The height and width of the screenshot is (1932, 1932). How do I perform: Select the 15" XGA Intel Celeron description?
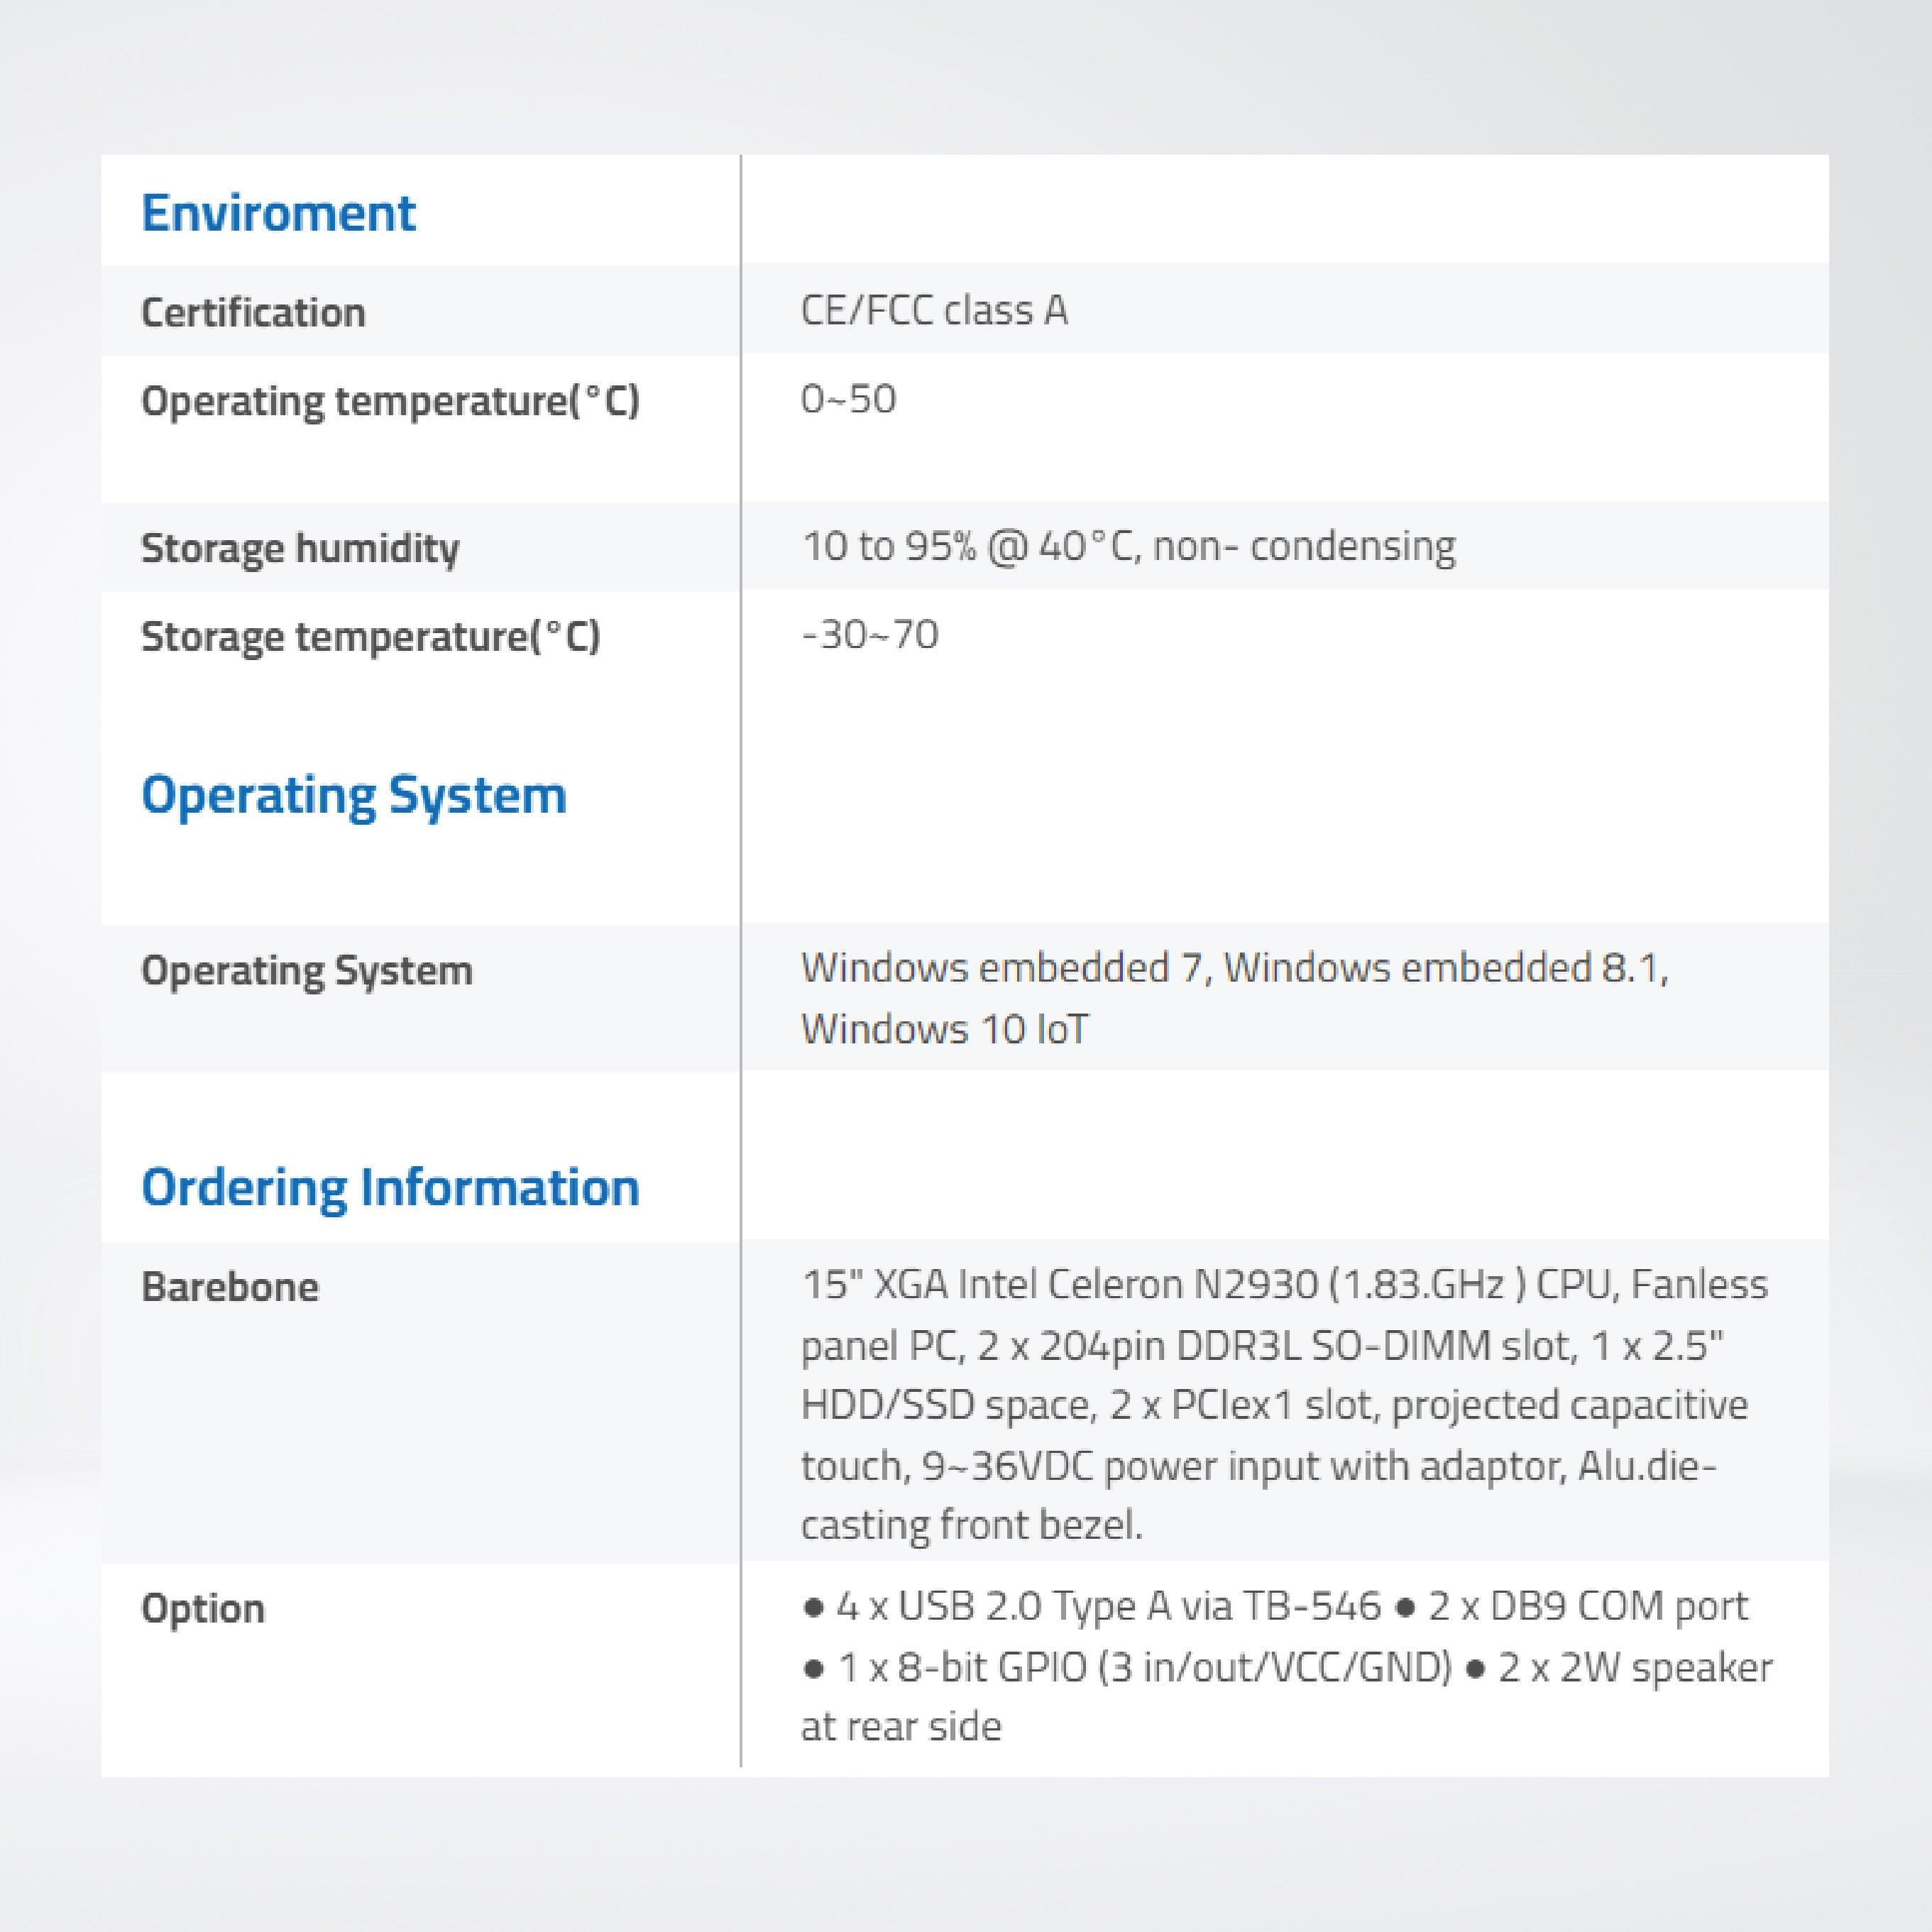tap(1284, 1404)
